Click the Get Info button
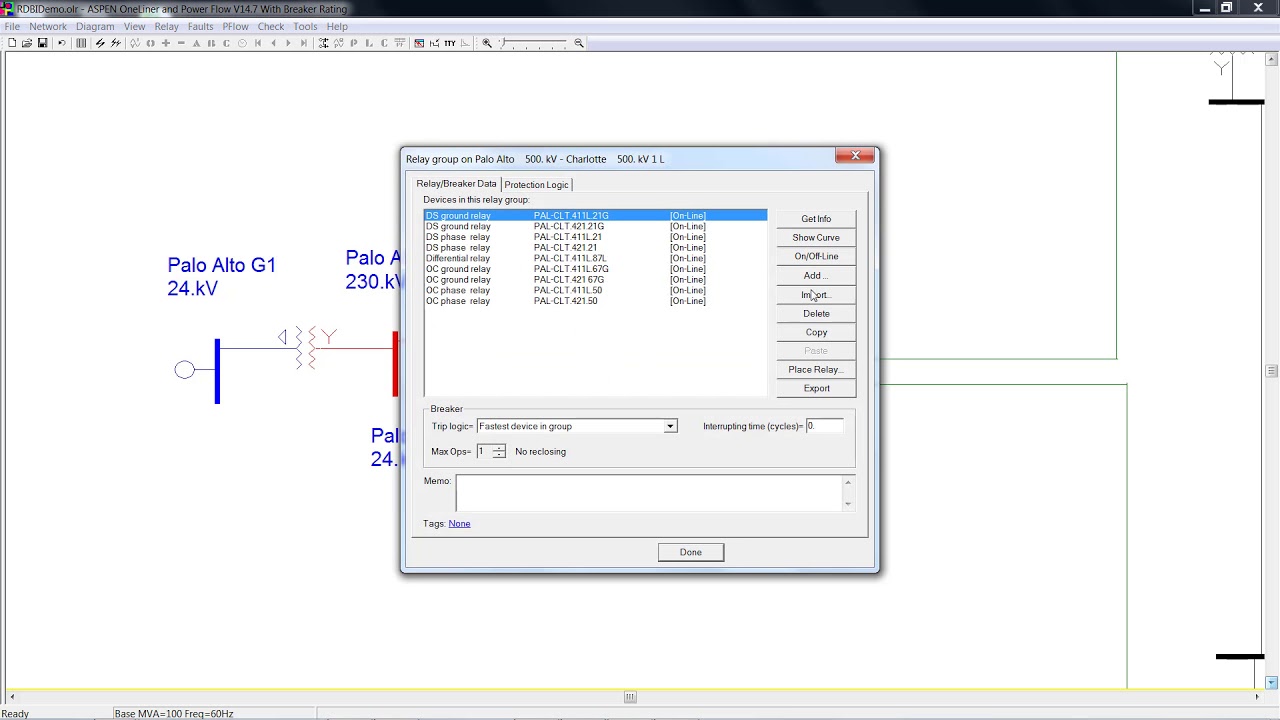This screenshot has width=1280, height=720. (816, 219)
